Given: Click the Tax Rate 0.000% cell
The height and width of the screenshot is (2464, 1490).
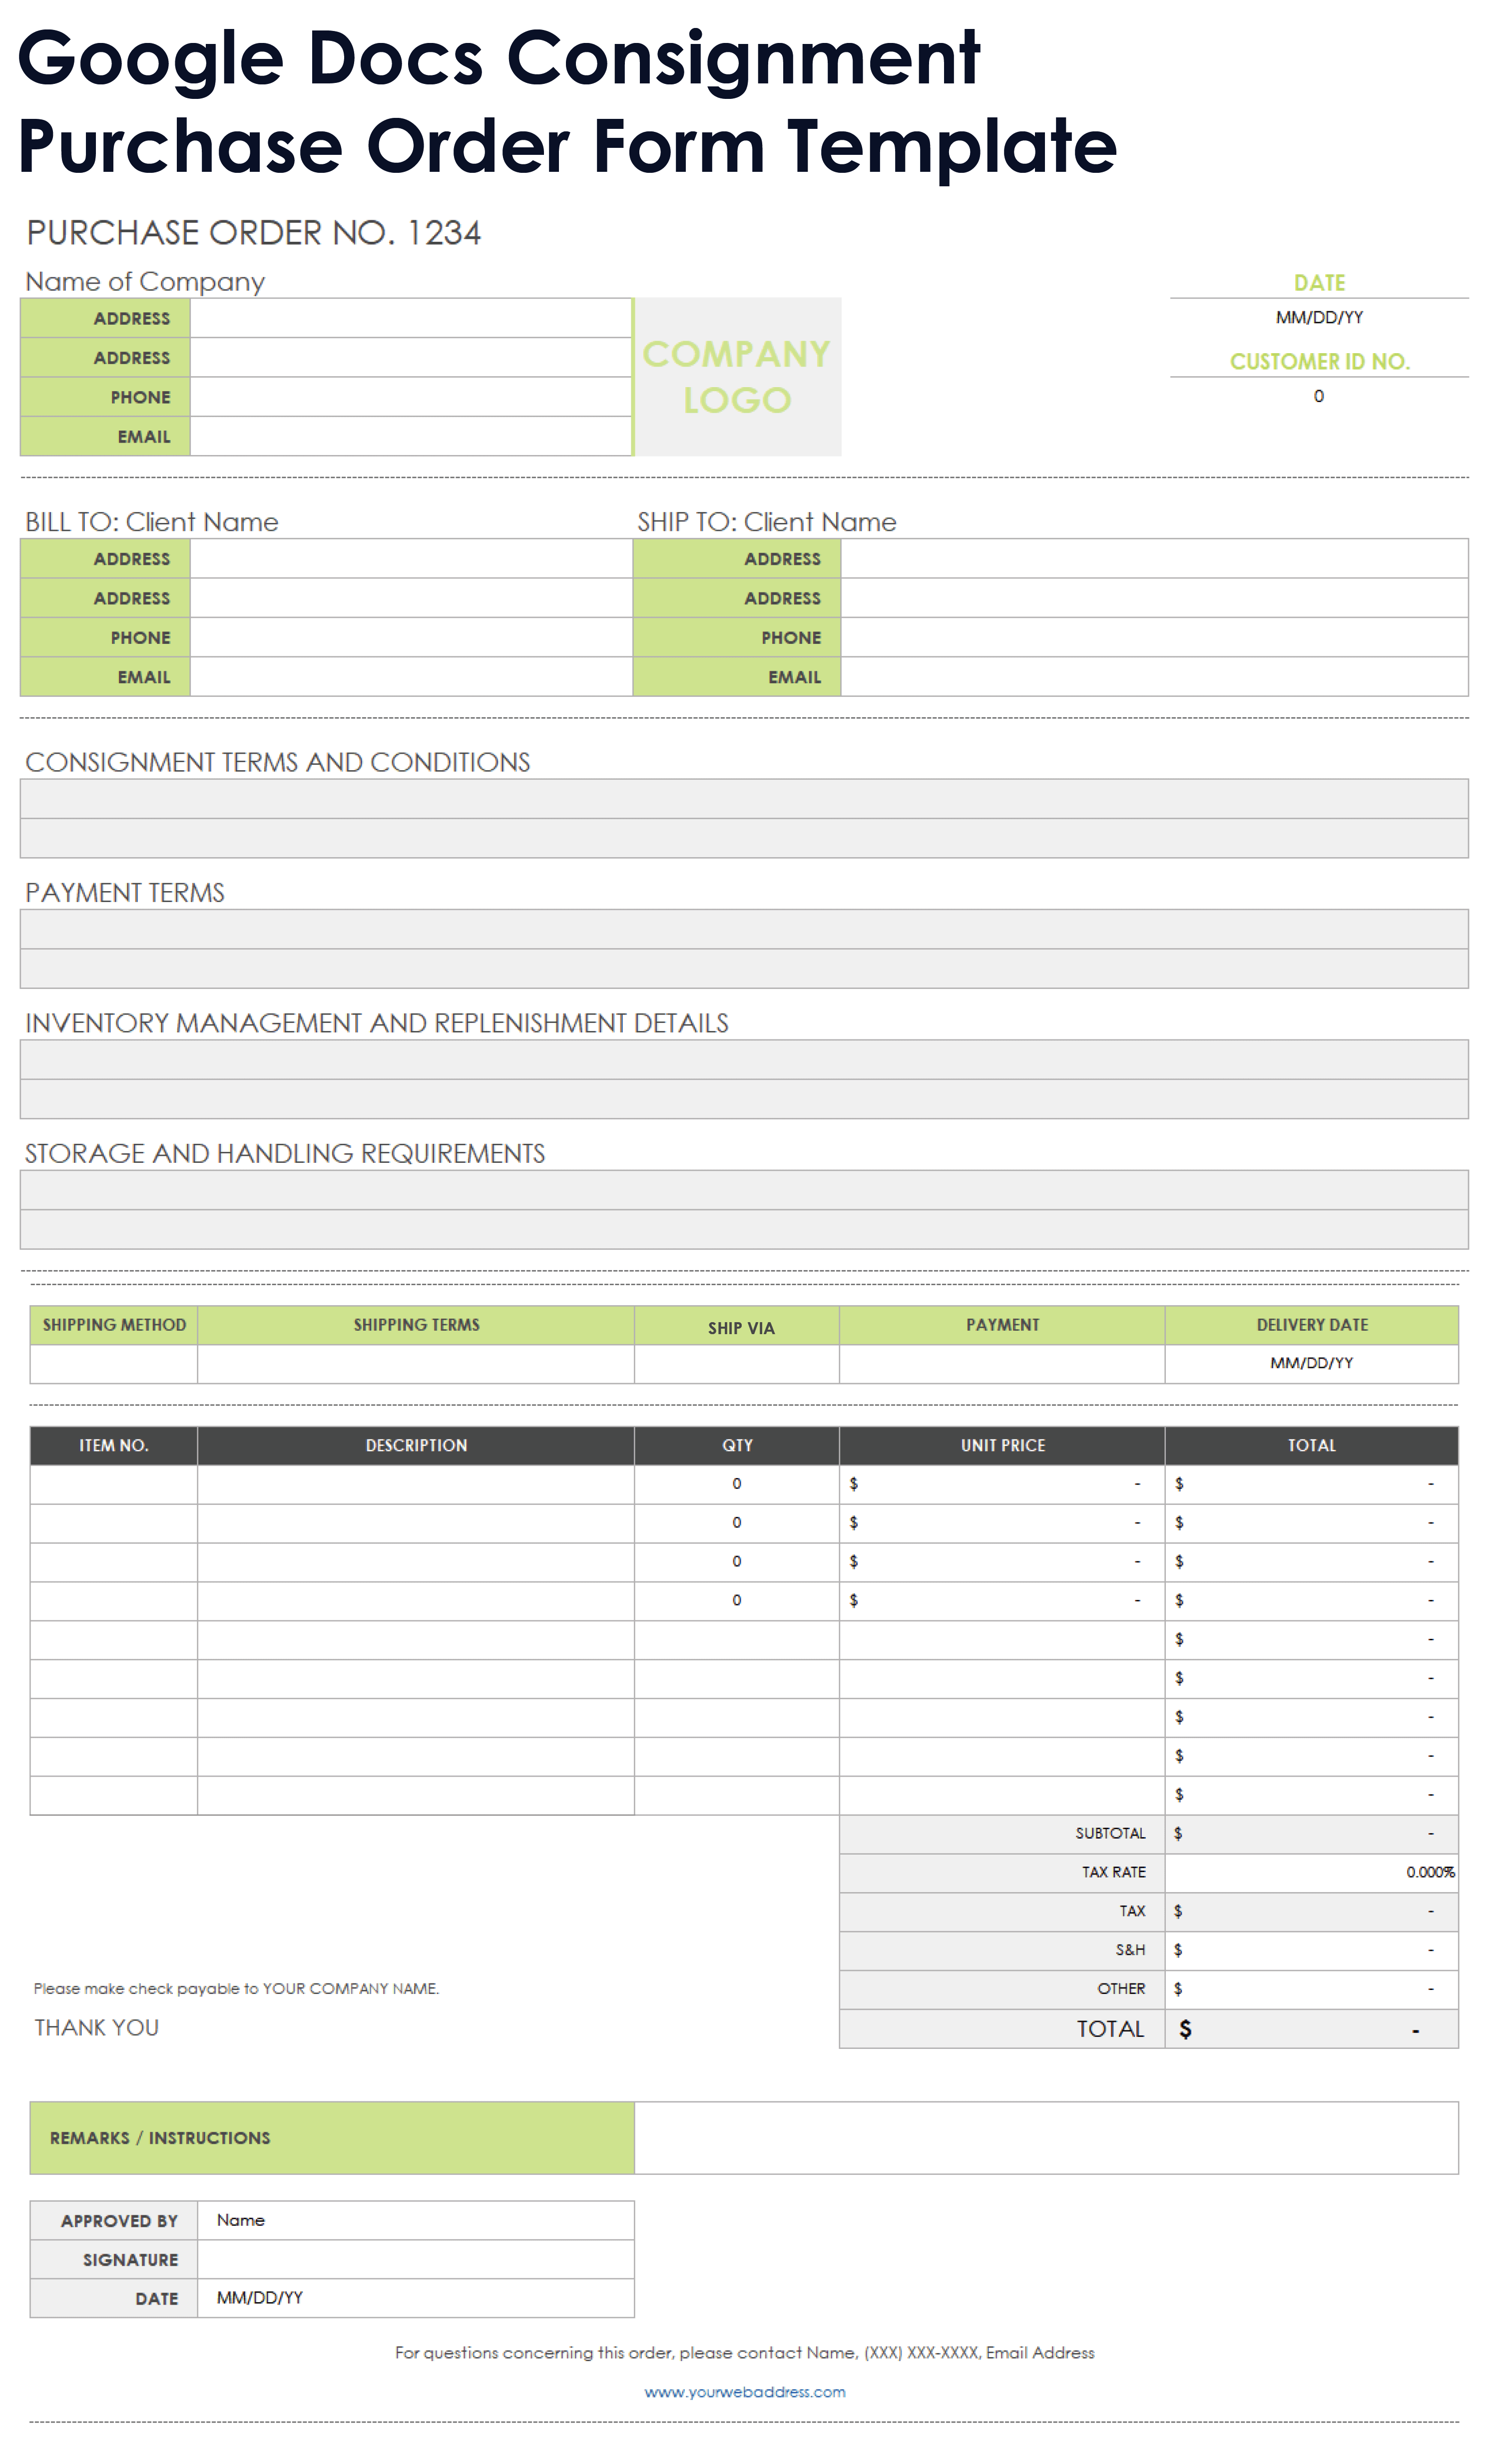Looking at the screenshot, I should [1311, 1873].
